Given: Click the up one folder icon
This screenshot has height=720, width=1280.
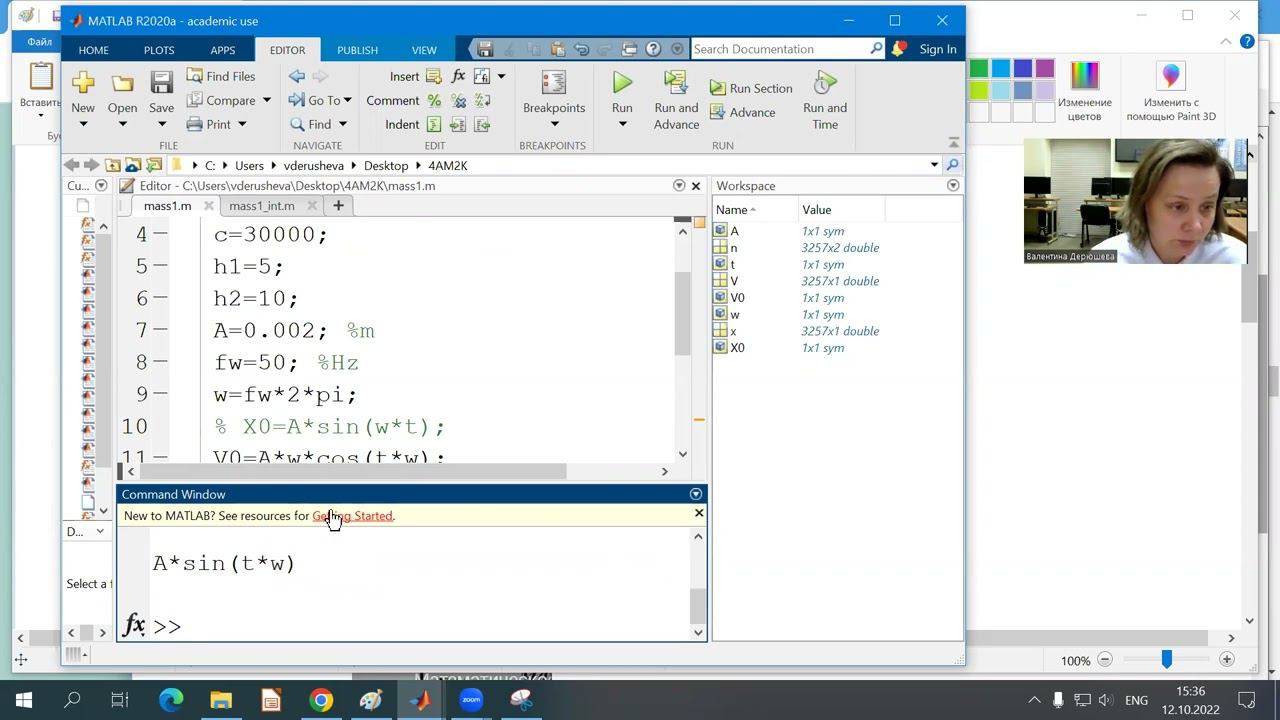Looking at the screenshot, I should click(113, 165).
